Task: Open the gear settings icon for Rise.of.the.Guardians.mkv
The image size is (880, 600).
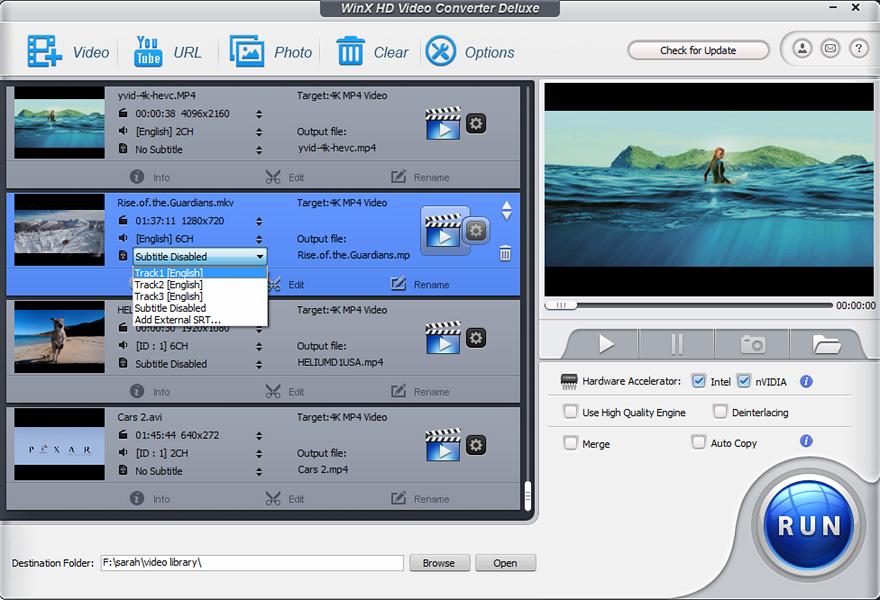Action: (x=474, y=231)
